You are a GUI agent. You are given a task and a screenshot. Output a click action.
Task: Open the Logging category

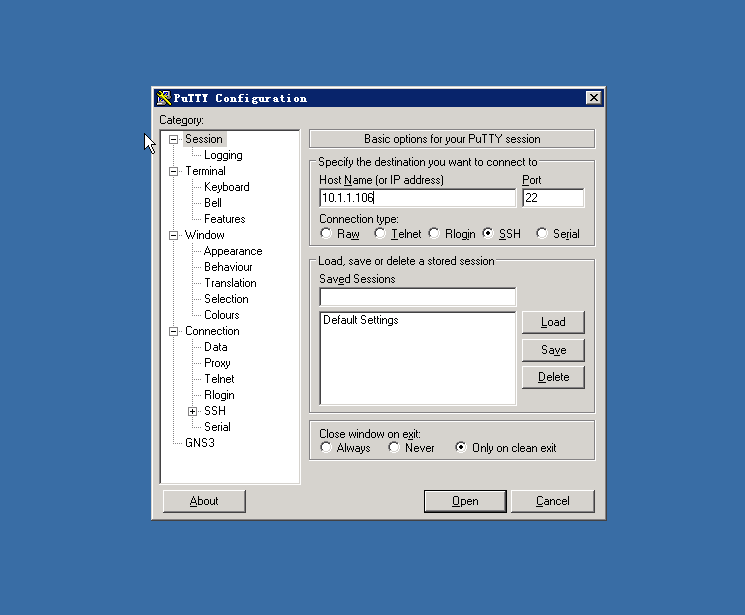(223, 155)
